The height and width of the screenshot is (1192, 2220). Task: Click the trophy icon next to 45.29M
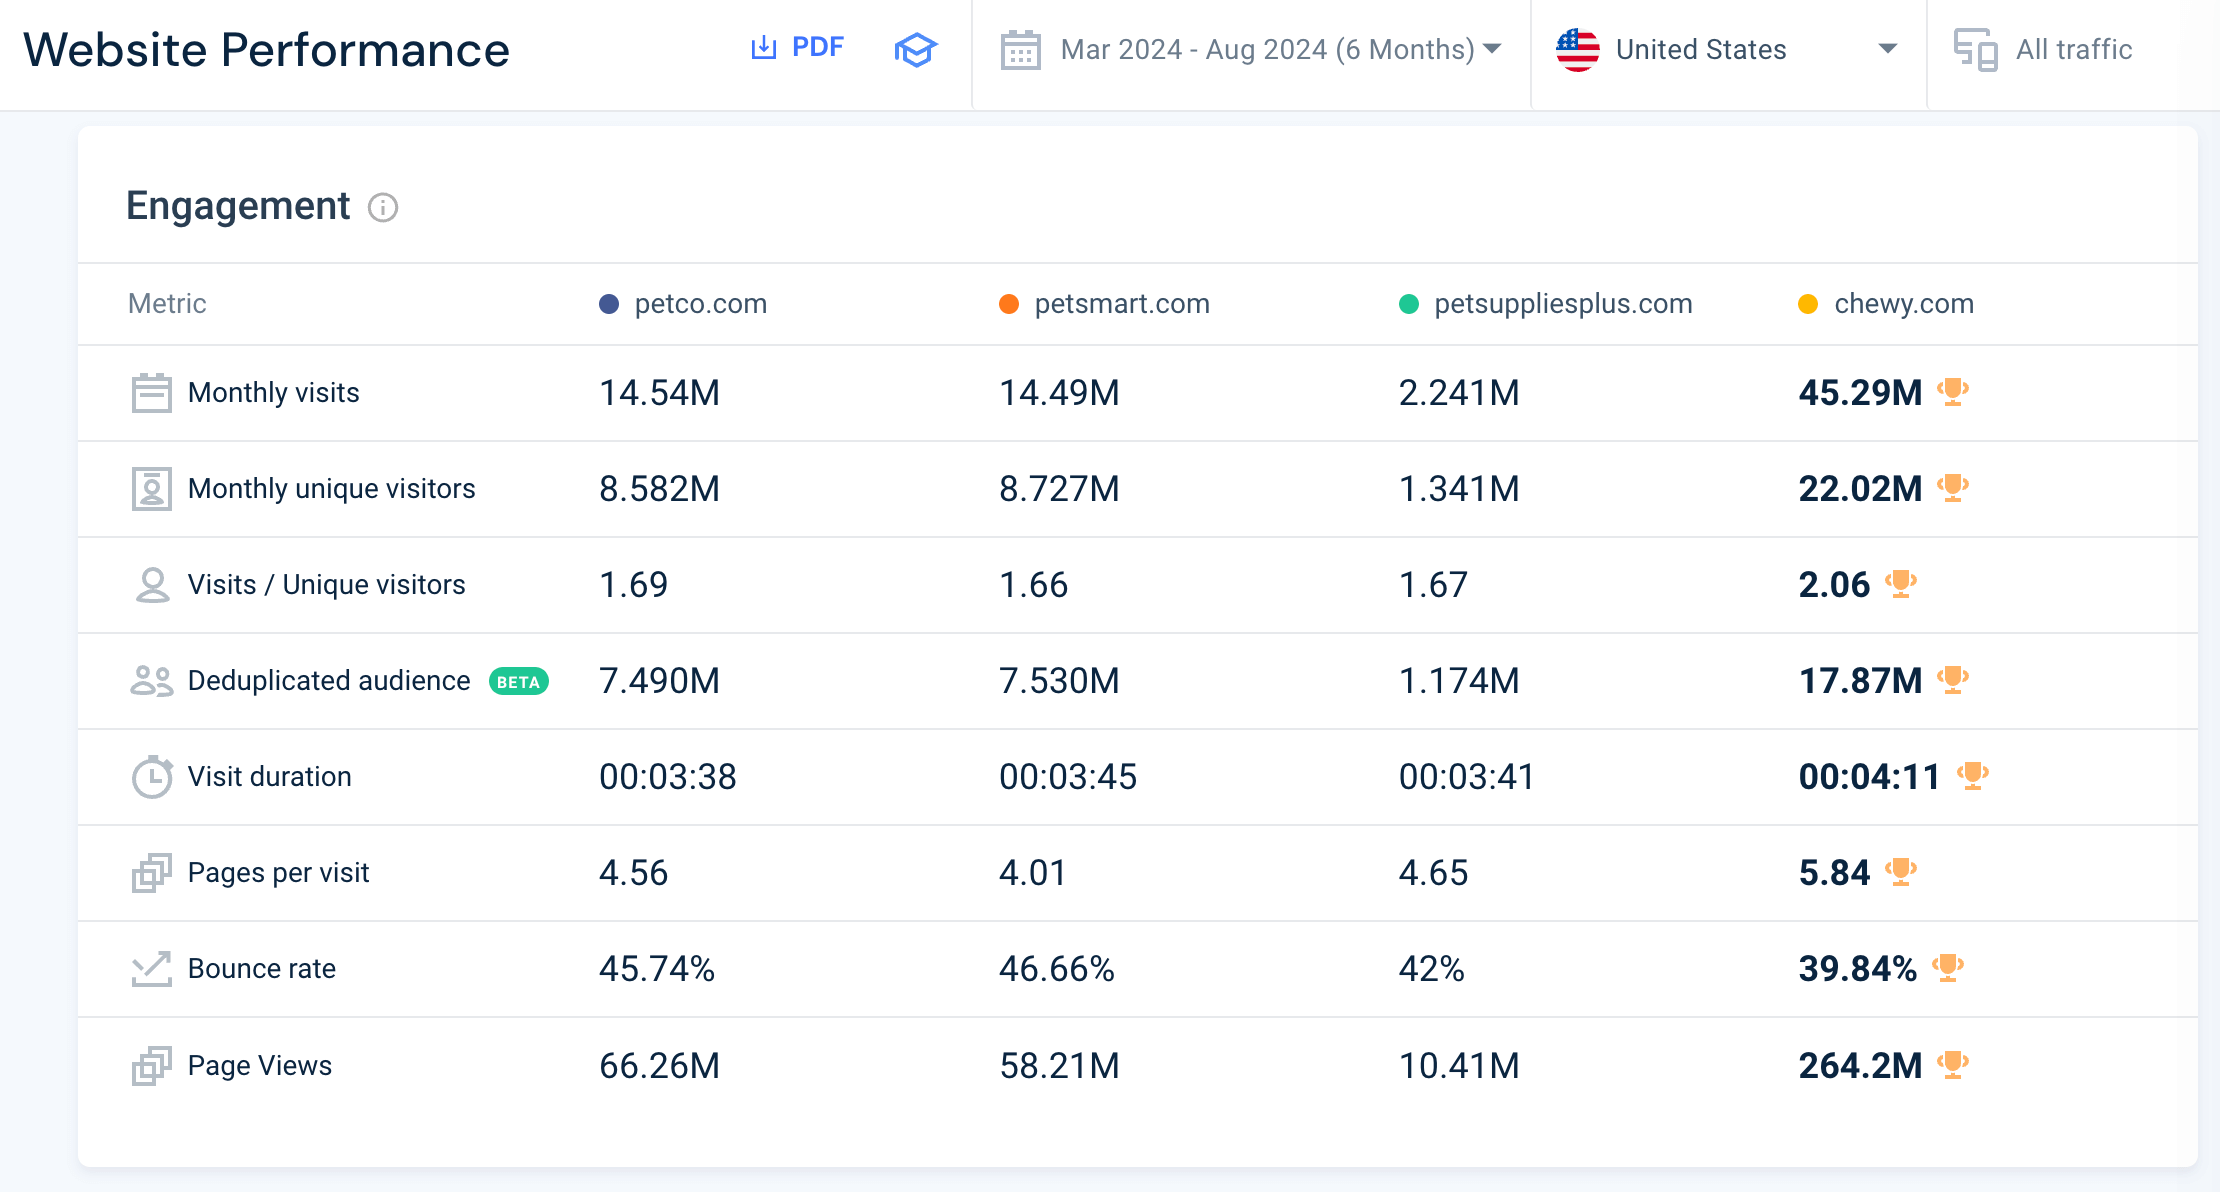point(1952,391)
